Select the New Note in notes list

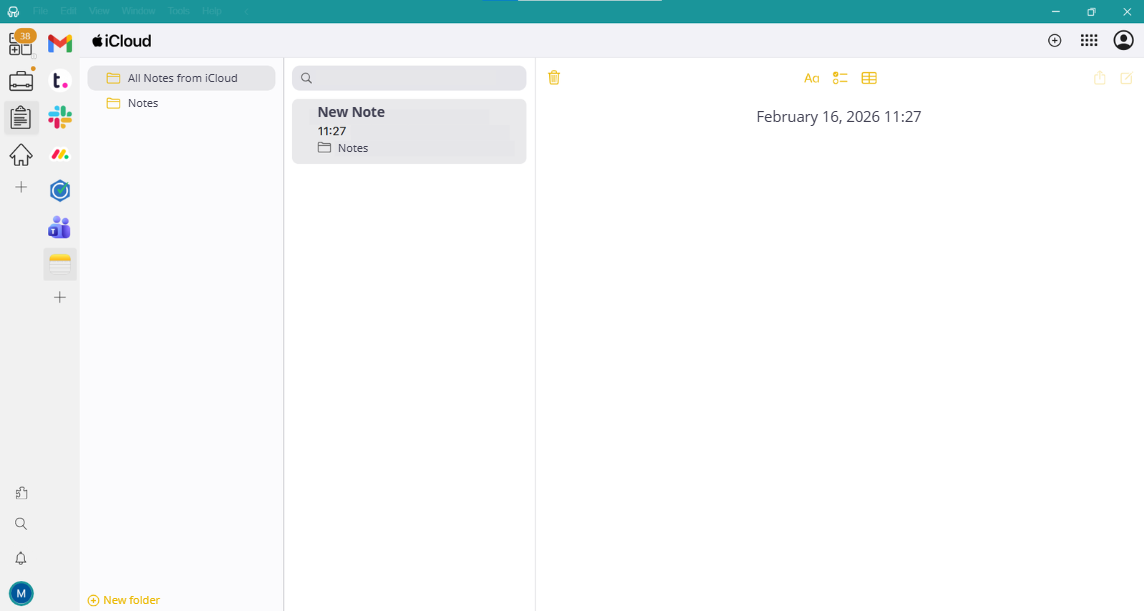[x=408, y=130]
